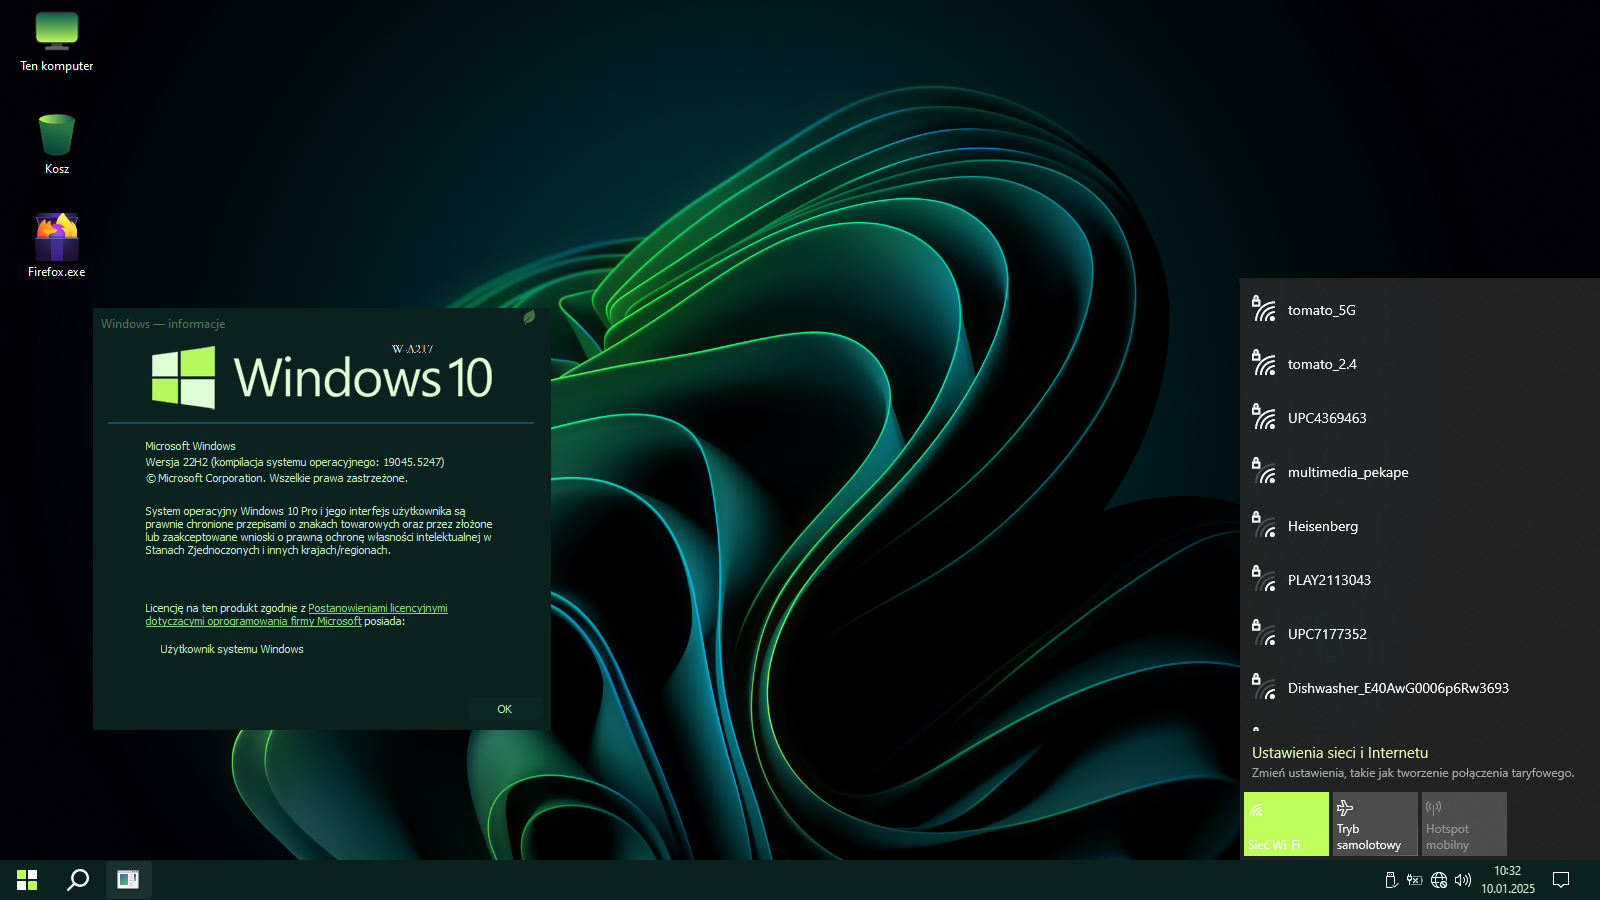Expand the tomato_5G network entry

click(x=1418, y=310)
